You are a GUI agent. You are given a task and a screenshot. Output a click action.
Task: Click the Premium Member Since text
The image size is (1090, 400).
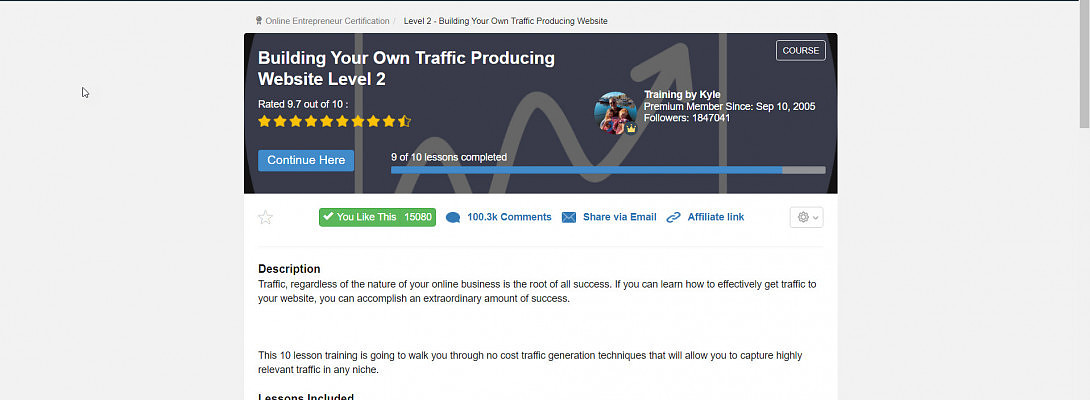(729, 106)
